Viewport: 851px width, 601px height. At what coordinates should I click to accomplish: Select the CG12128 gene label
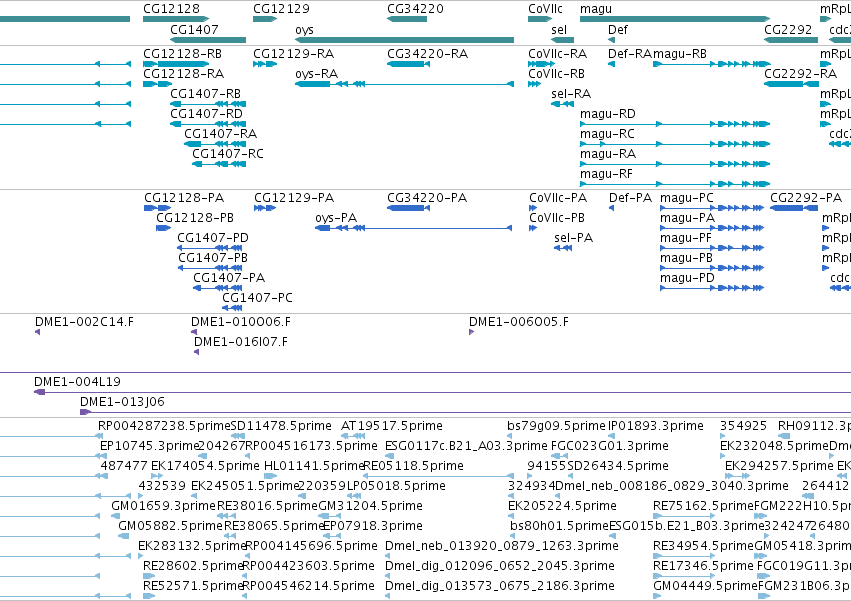(x=172, y=9)
